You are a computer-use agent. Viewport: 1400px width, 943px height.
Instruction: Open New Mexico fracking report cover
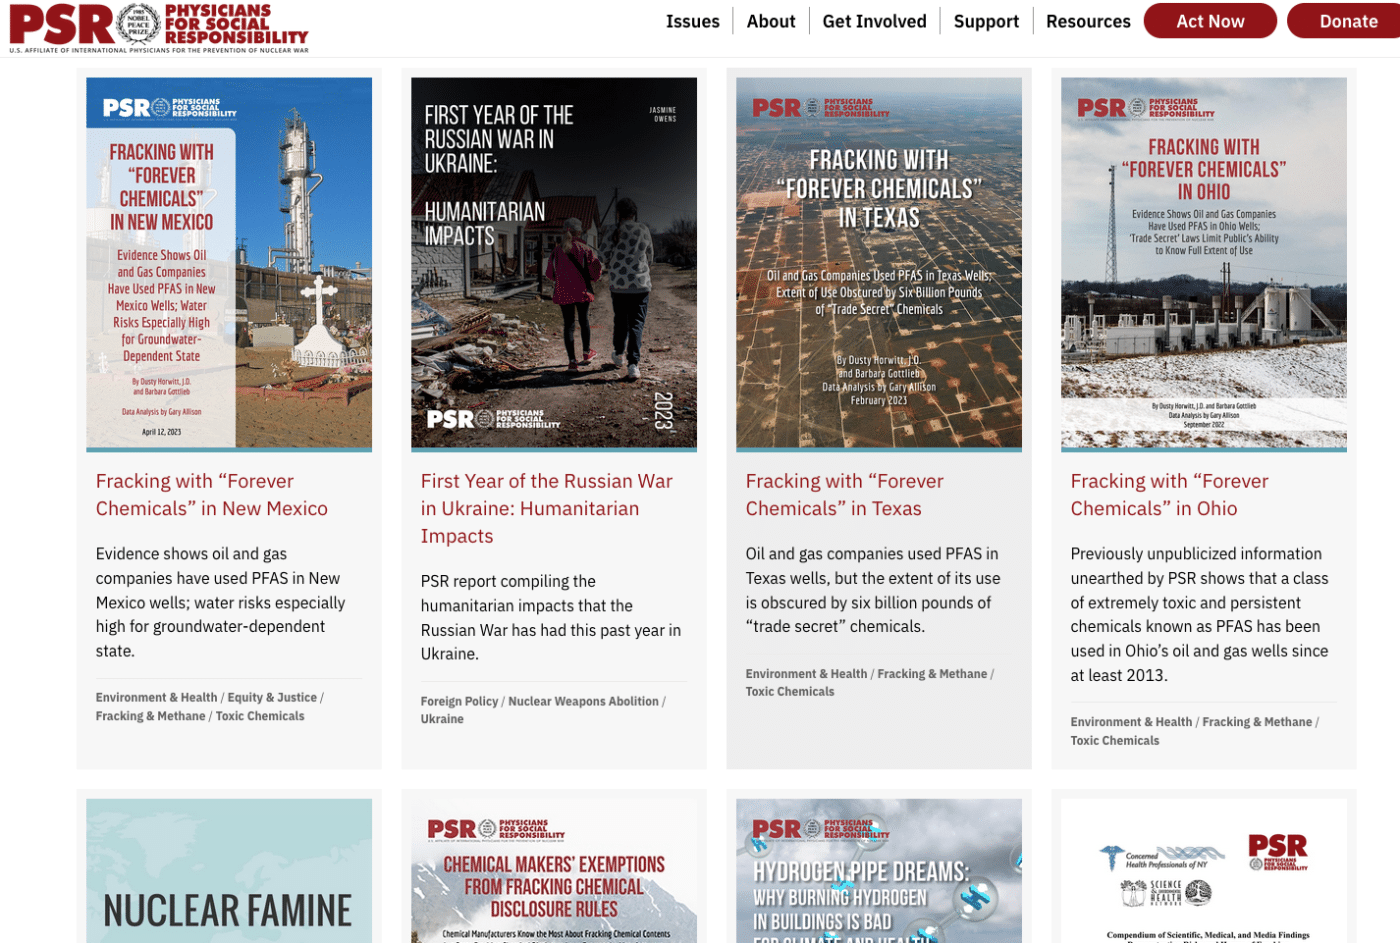pos(229,264)
